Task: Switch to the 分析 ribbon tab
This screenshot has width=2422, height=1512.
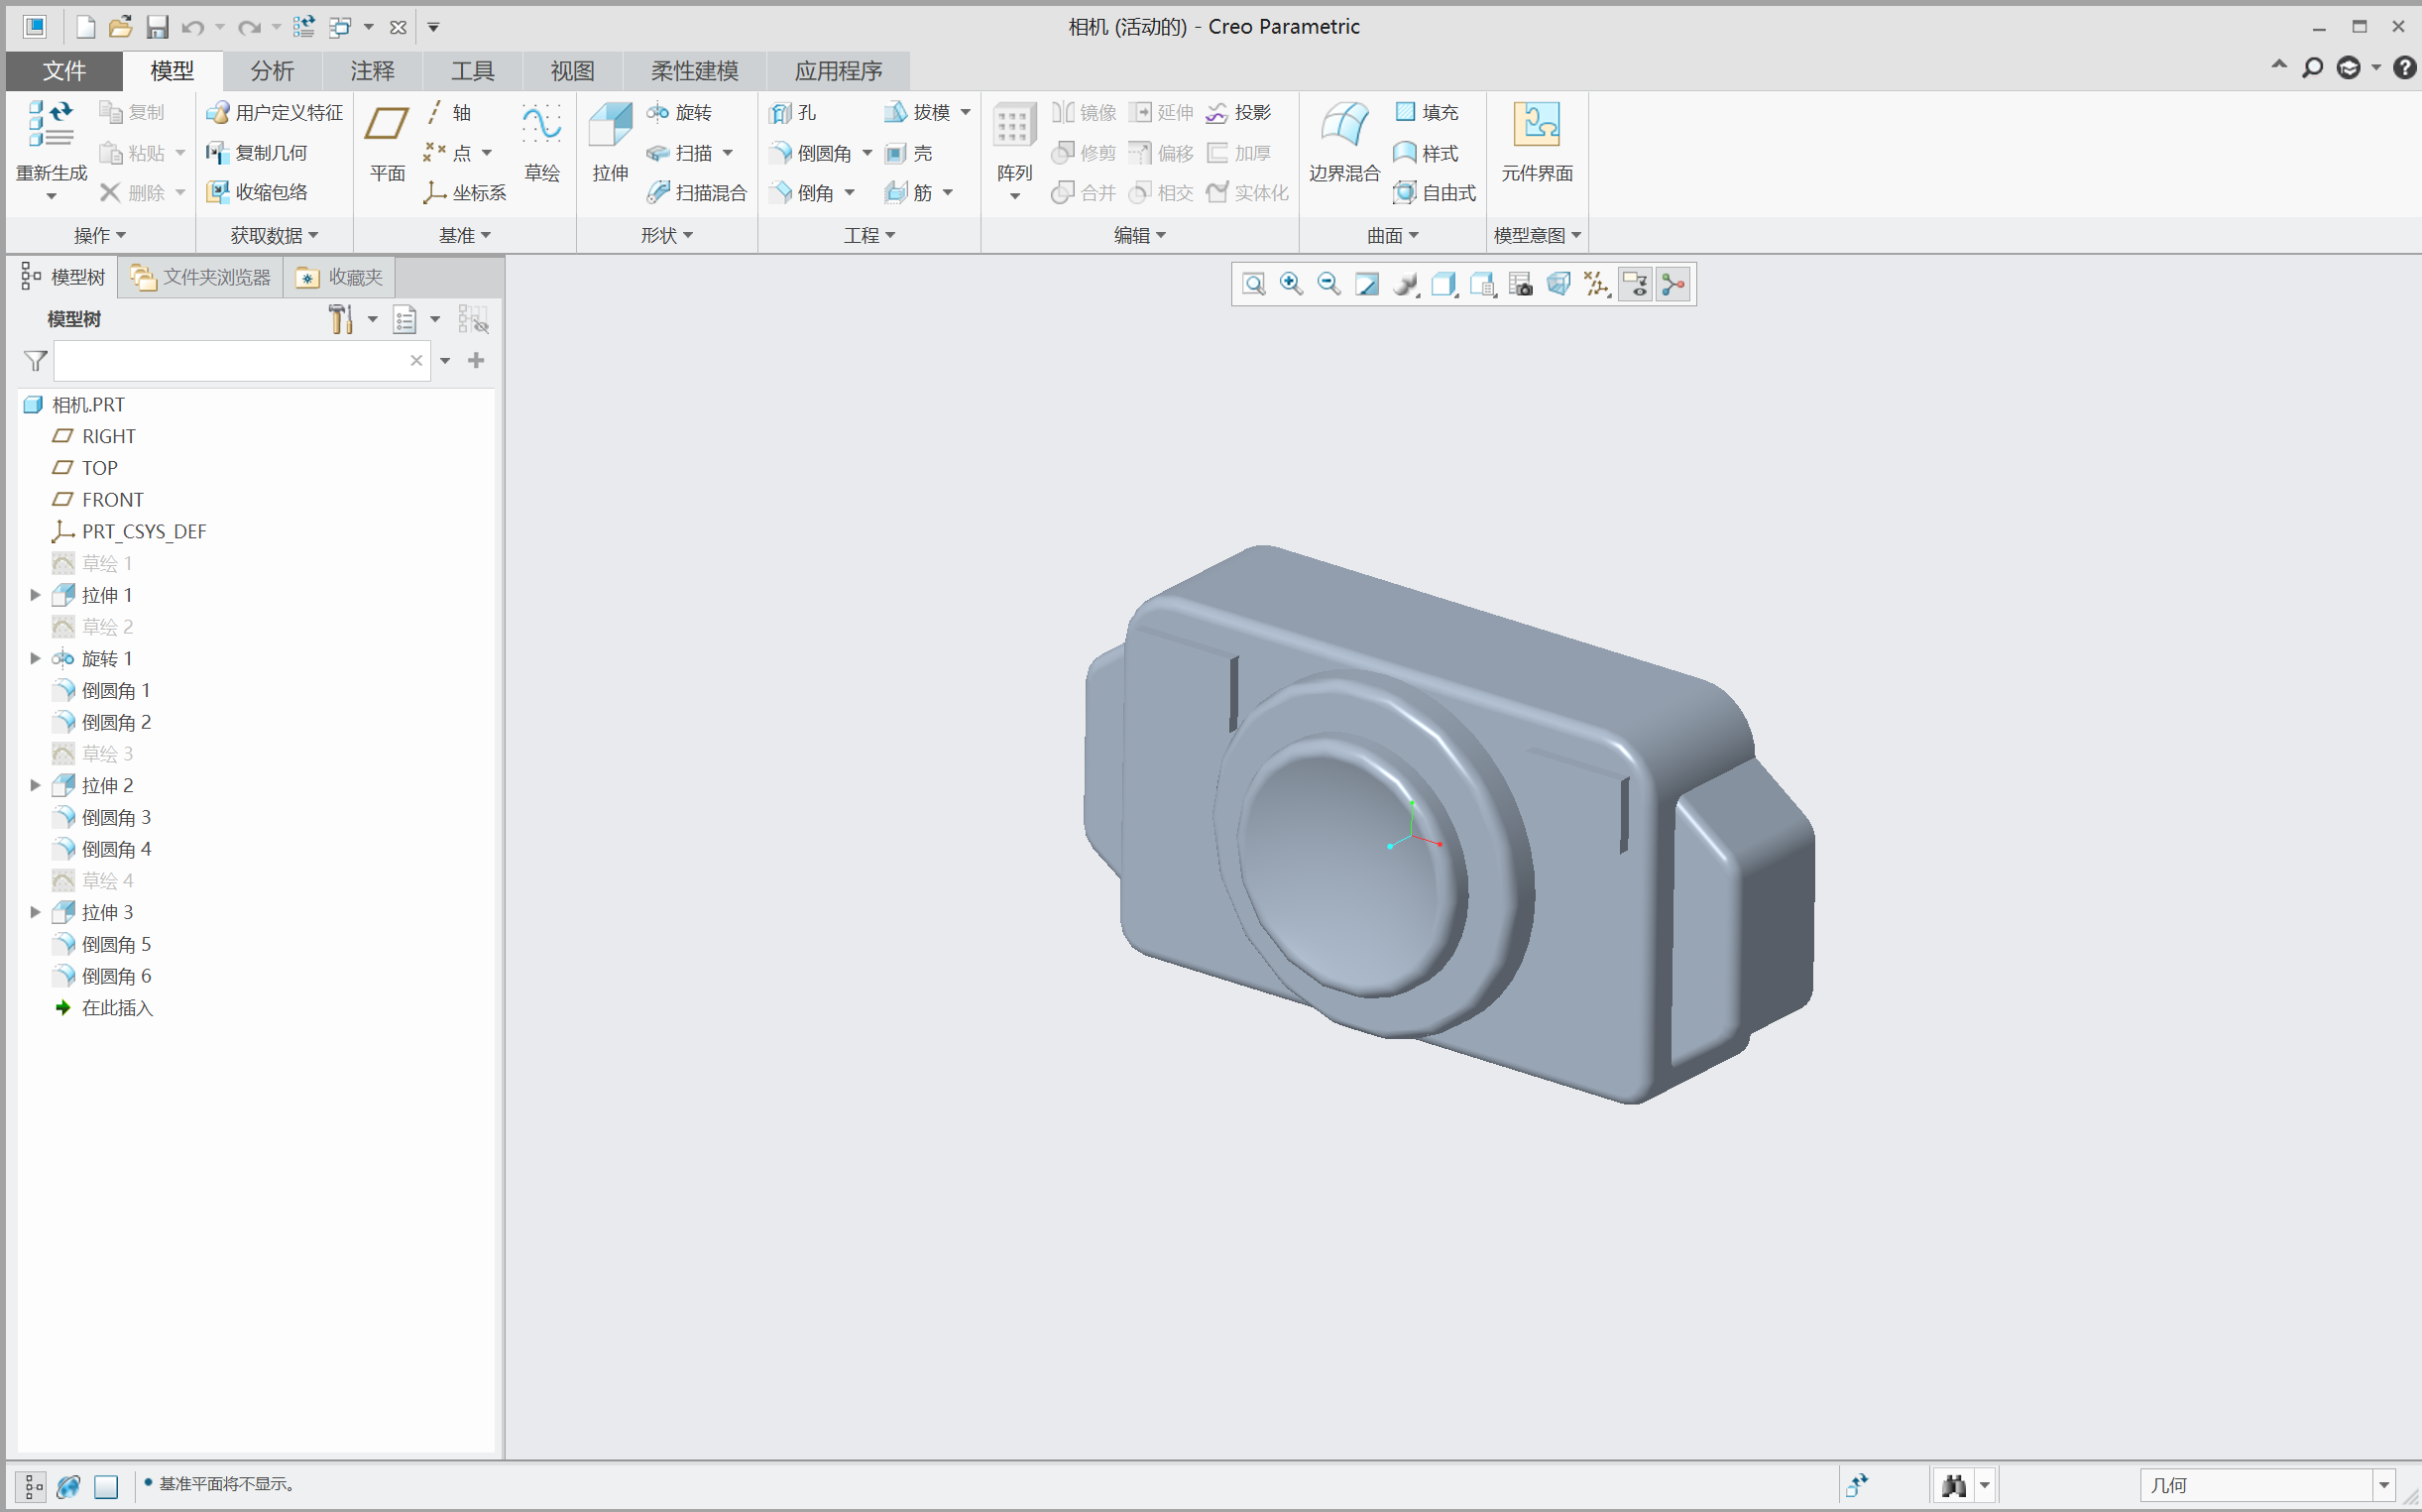Action: click(272, 71)
